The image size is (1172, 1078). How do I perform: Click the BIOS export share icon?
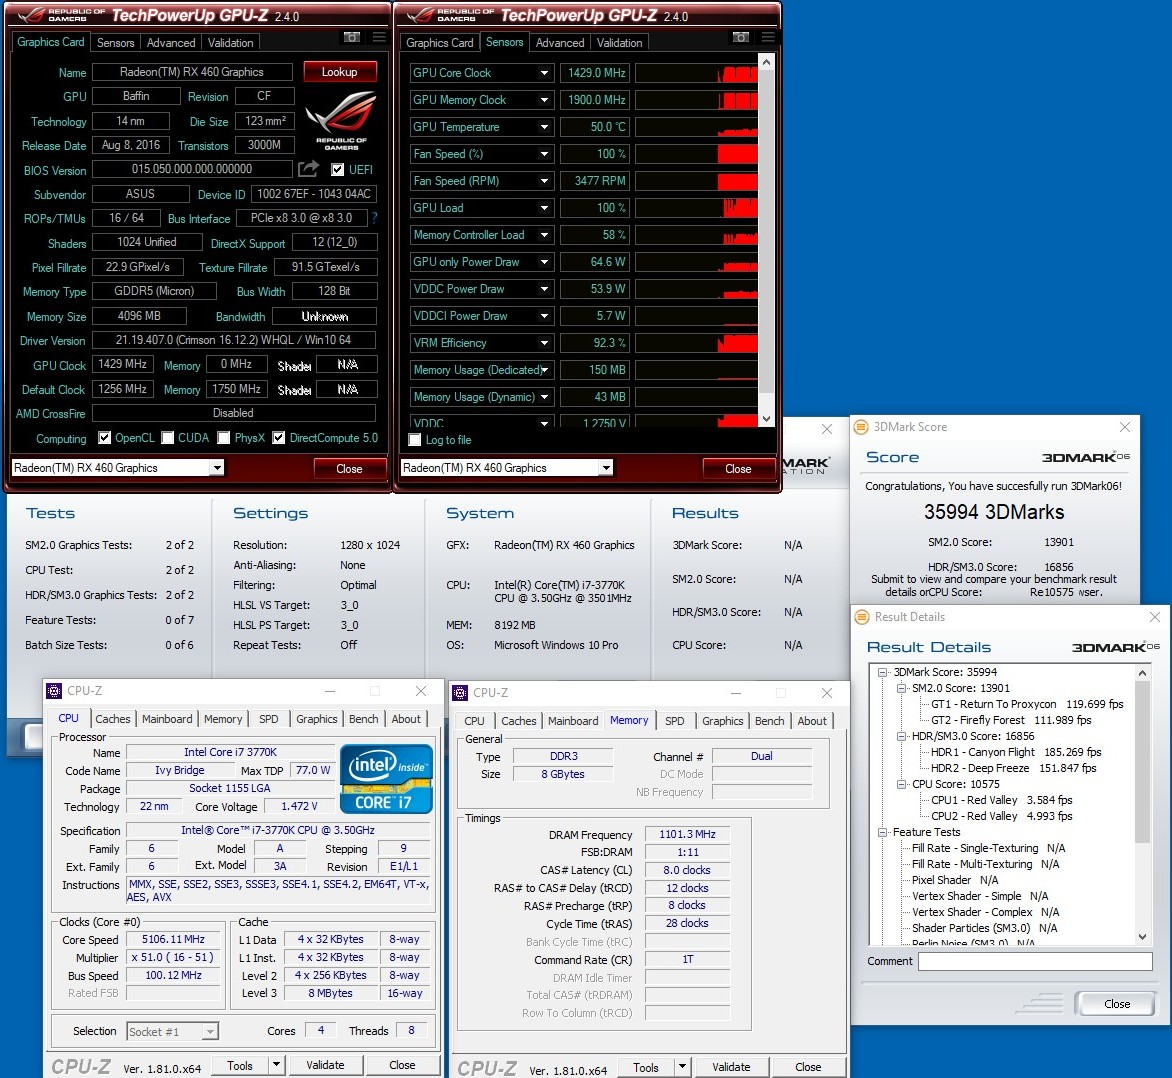click(308, 168)
